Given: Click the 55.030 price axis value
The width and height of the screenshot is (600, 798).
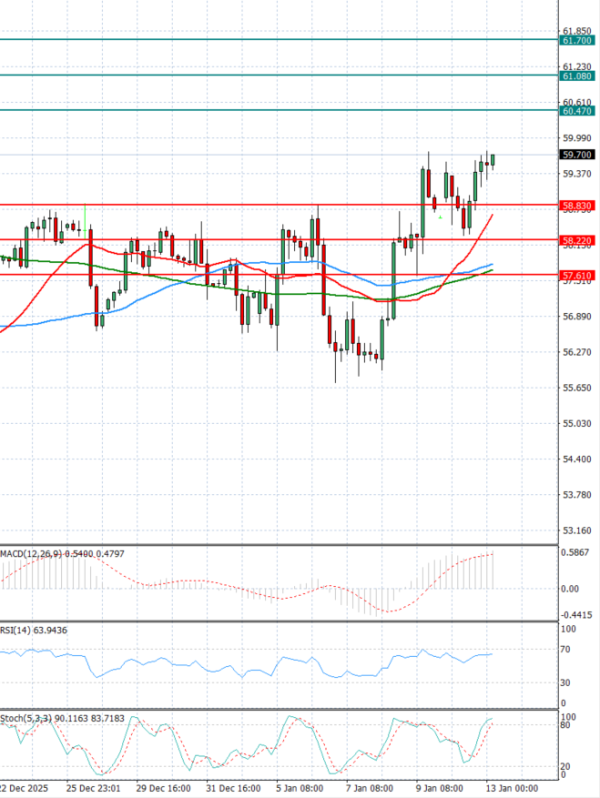Looking at the screenshot, I should point(577,423).
